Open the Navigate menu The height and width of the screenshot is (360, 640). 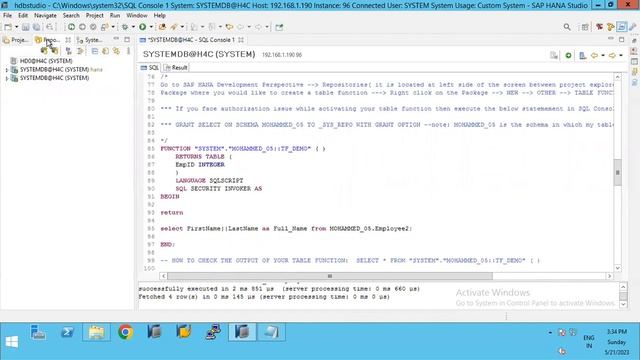(45, 16)
